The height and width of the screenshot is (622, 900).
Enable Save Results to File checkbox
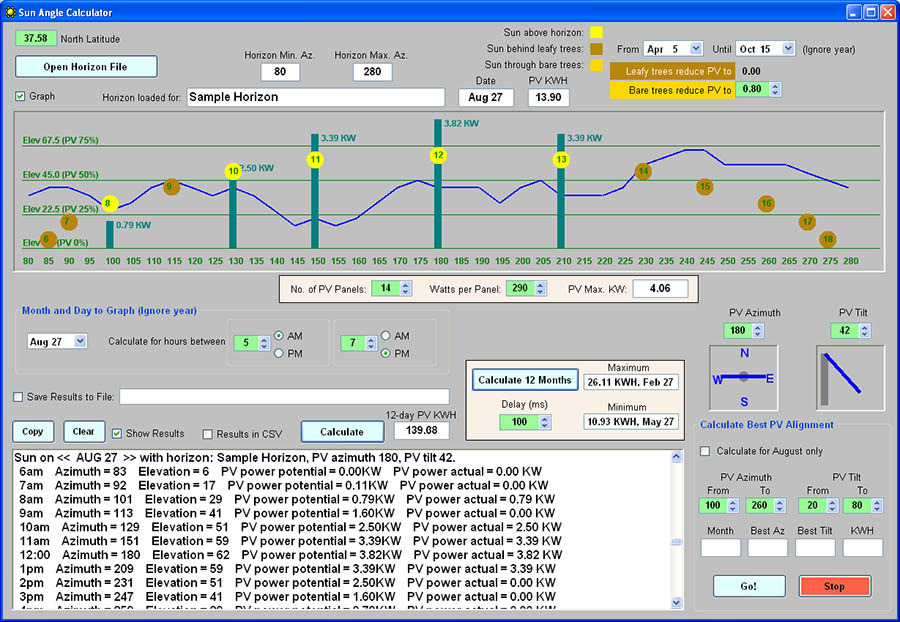pyautogui.click(x=18, y=397)
